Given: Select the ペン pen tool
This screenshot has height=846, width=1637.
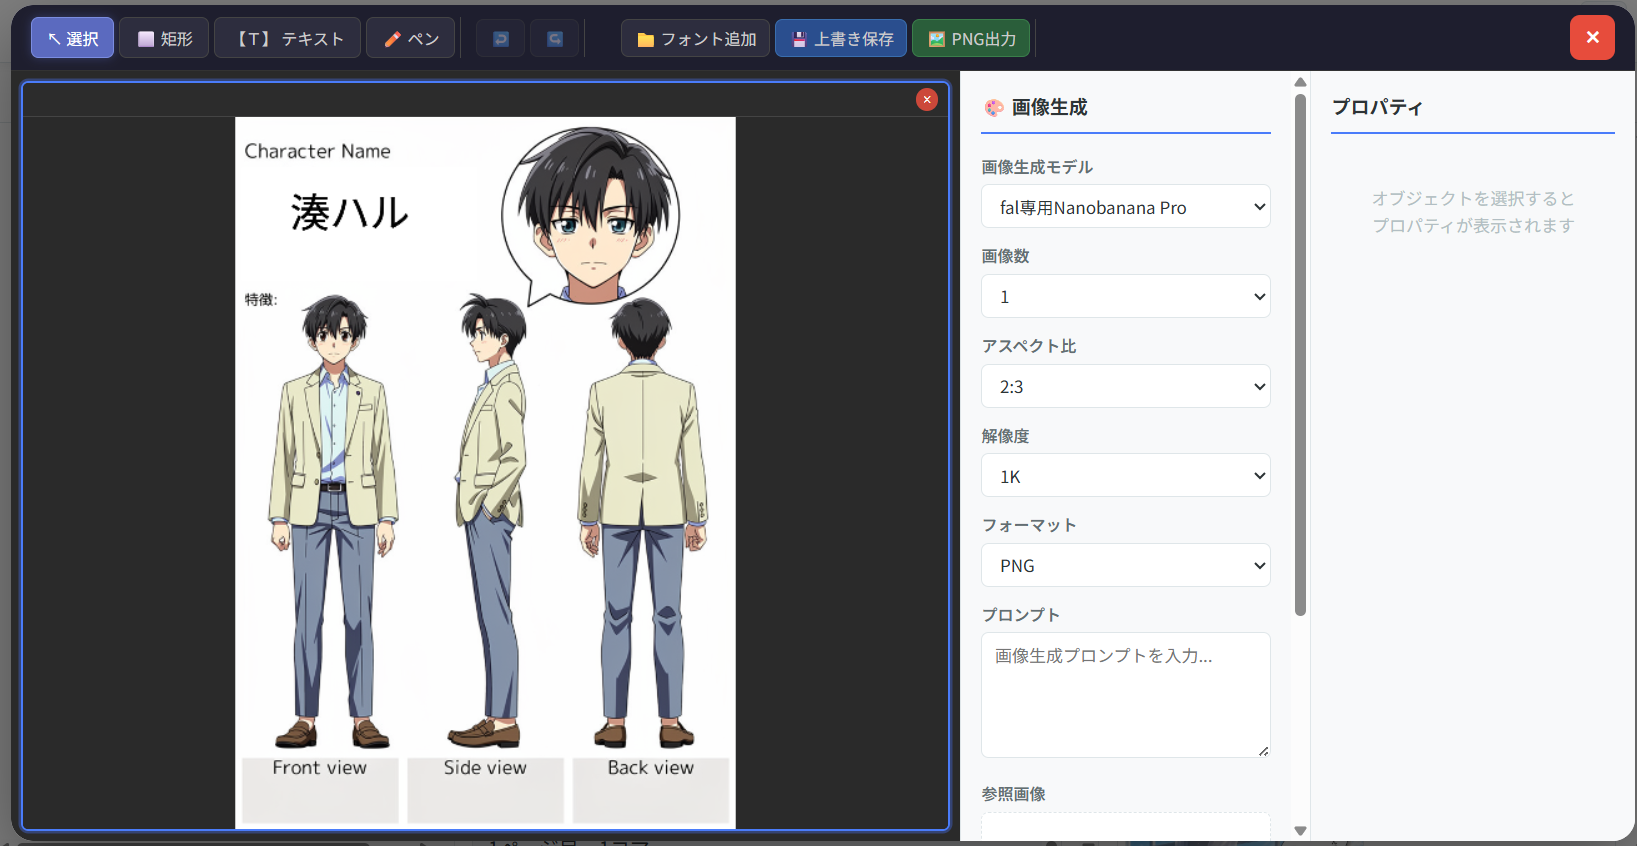Looking at the screenshot, I should click(x=410, y=38).
